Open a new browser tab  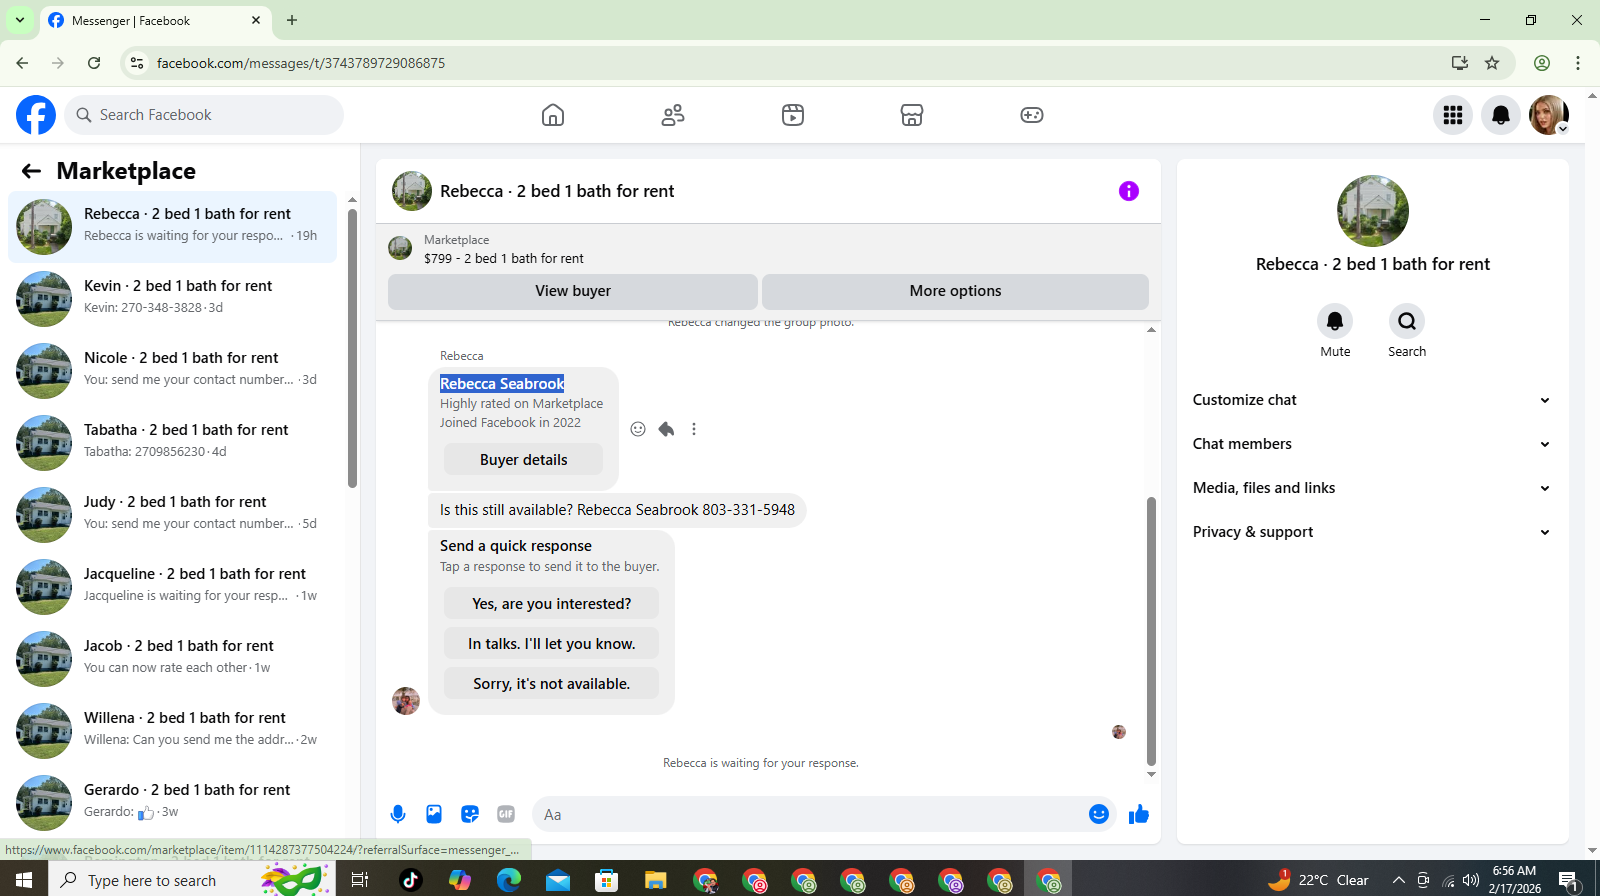292,20
